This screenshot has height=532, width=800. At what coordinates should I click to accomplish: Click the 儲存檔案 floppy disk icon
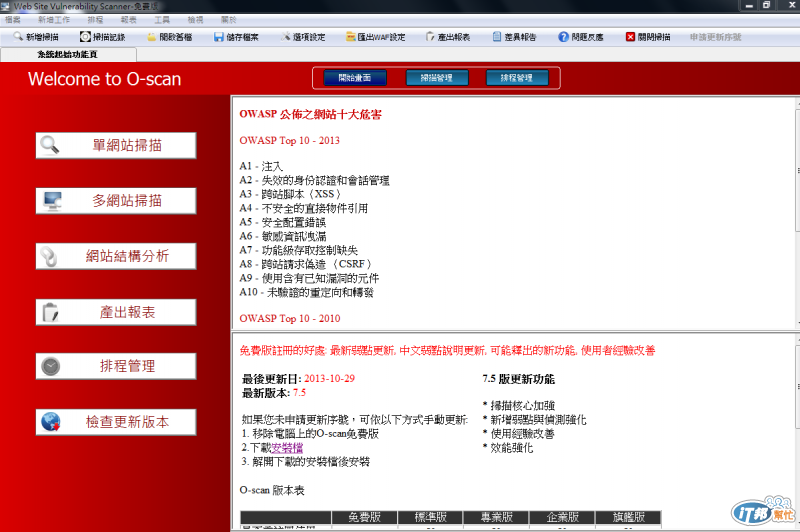coord(219,37)
